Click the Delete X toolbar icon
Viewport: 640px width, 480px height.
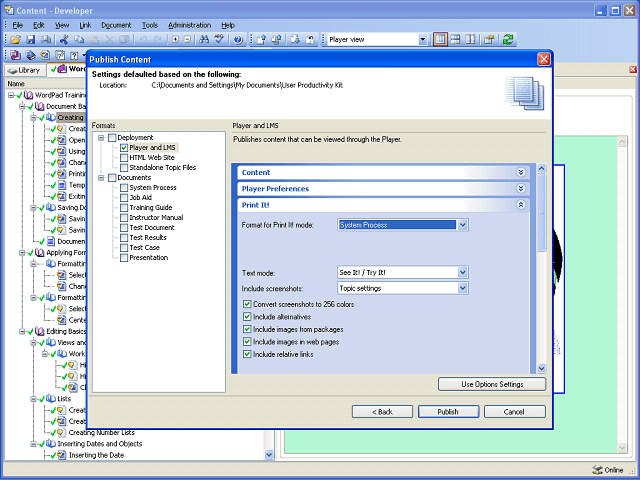[x=109, y=40]
